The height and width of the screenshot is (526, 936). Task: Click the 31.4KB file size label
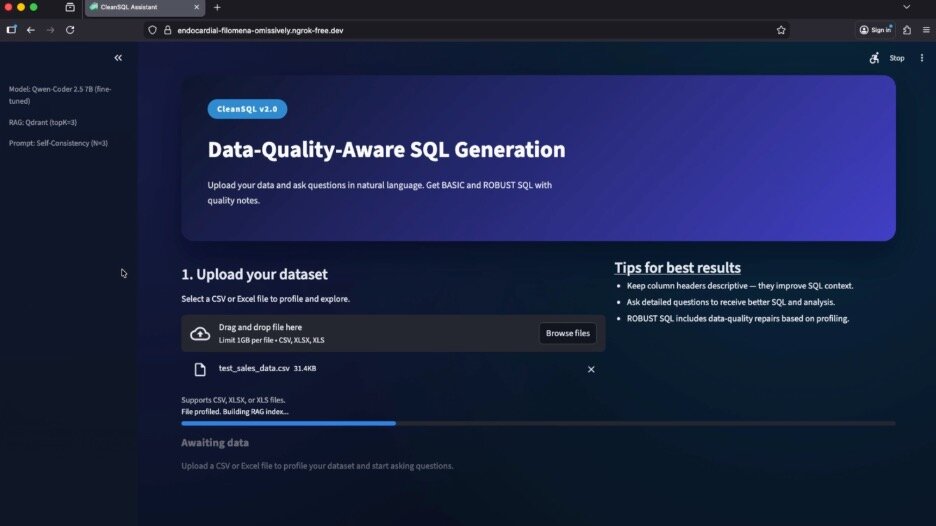coord(305,368)
